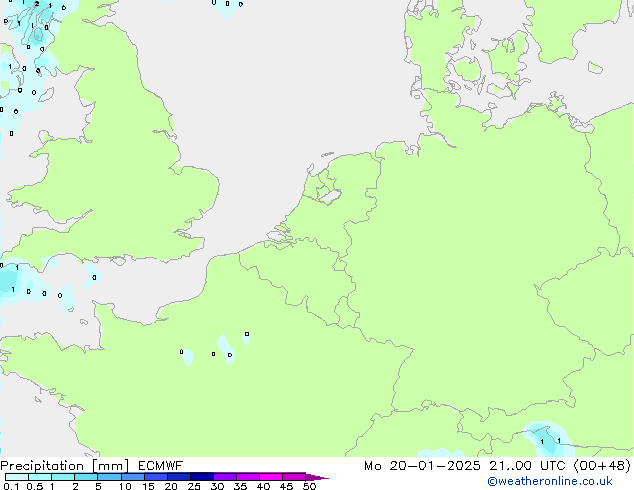Click the 5–10 mm blue legend swatch
The width and height of the screenshot is (634, 490).
click(109, 477)
